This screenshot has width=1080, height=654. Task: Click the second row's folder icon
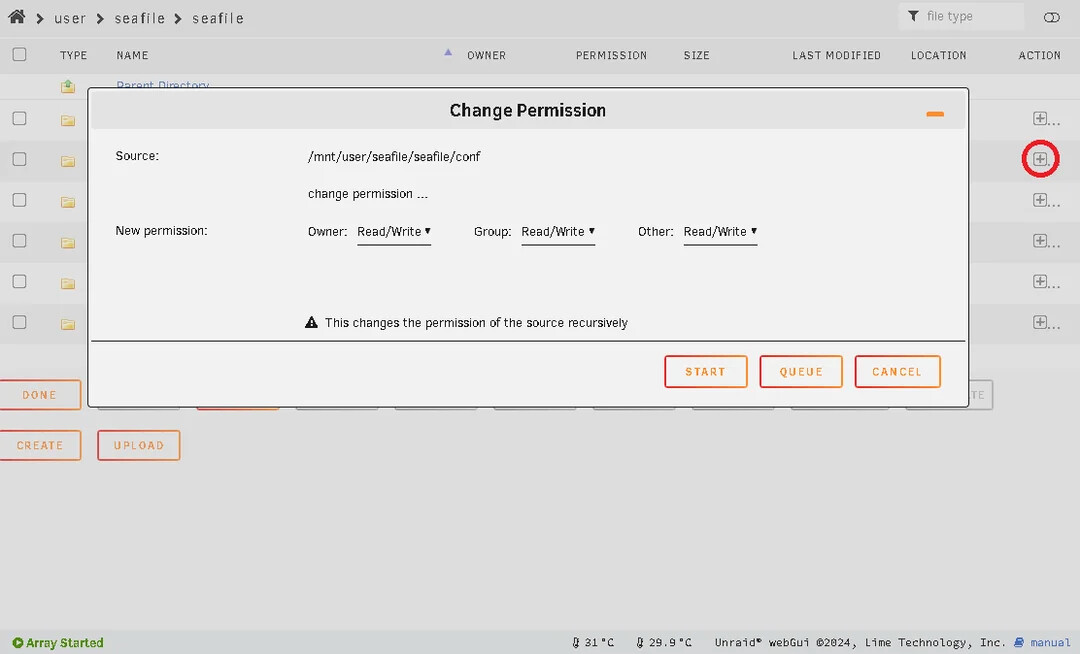68,161
